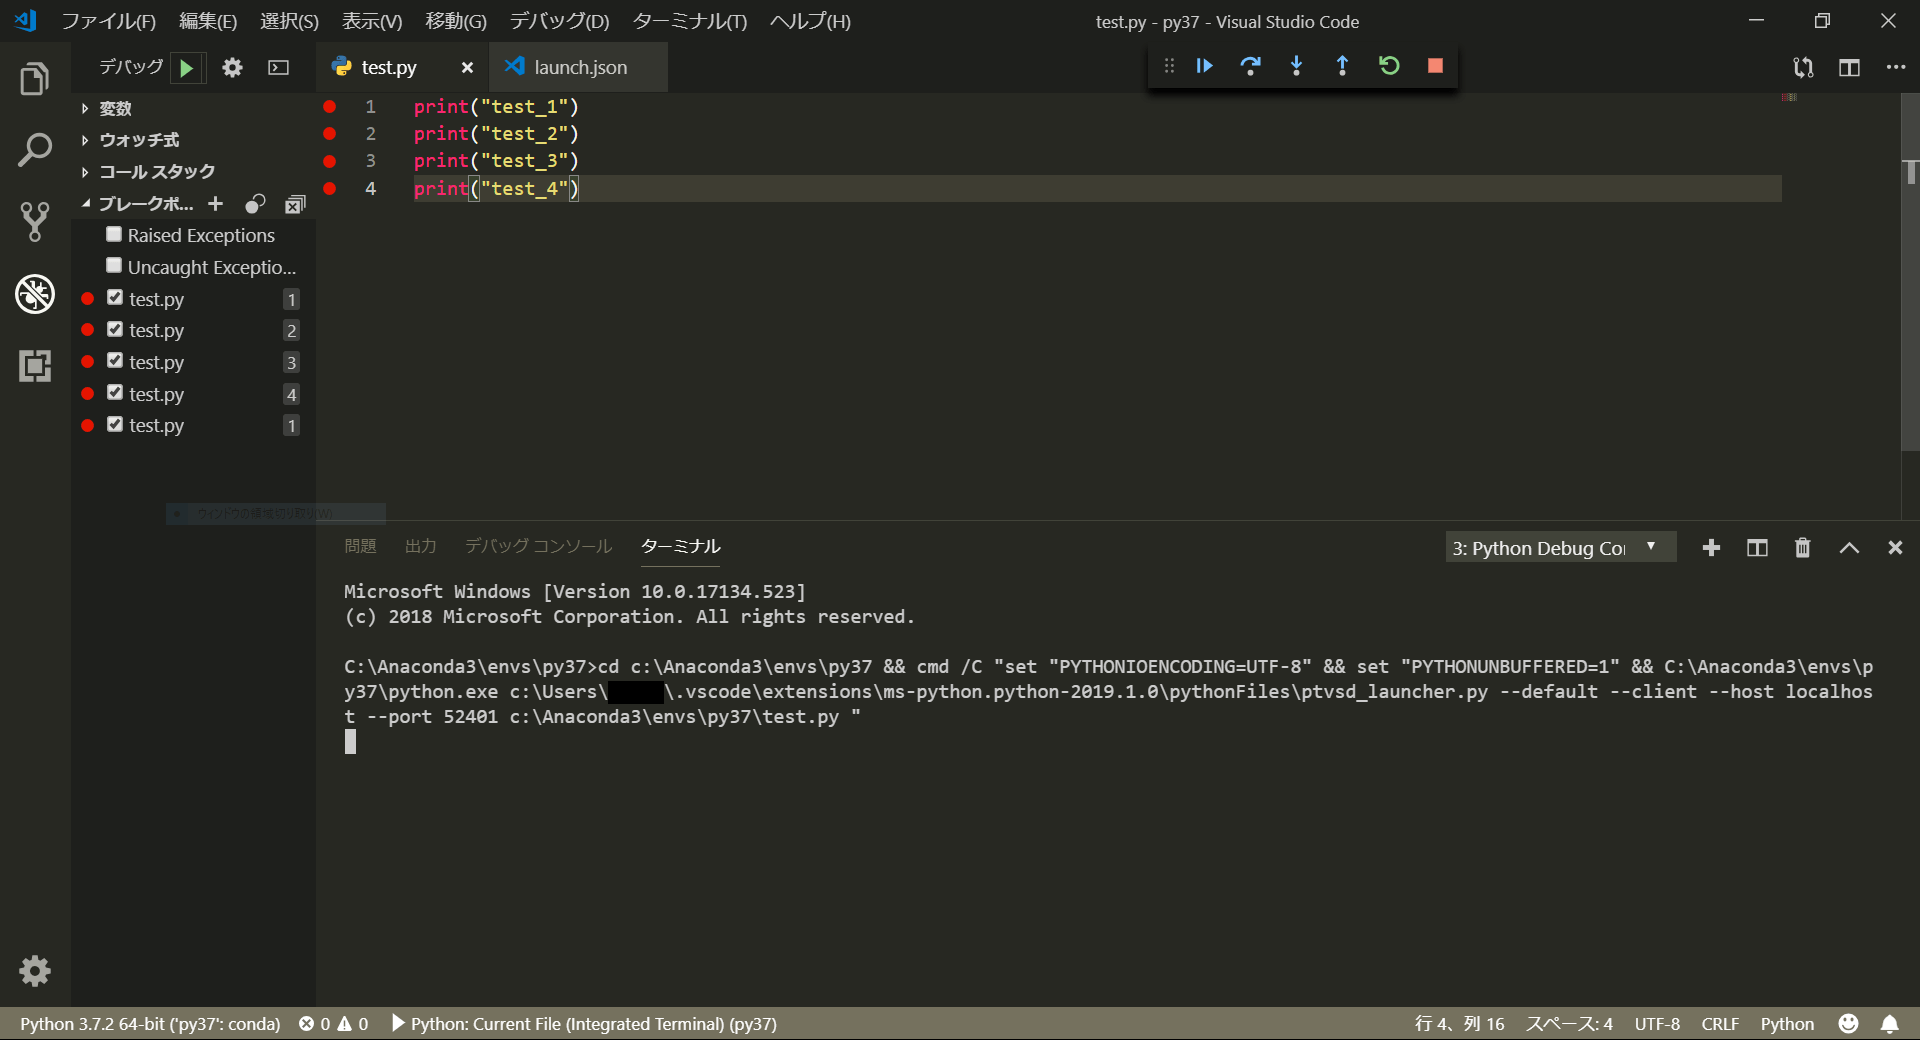Open the compare changes icon
The height and width of the screenshot is (1040, 1920).
coord(1803,68)
